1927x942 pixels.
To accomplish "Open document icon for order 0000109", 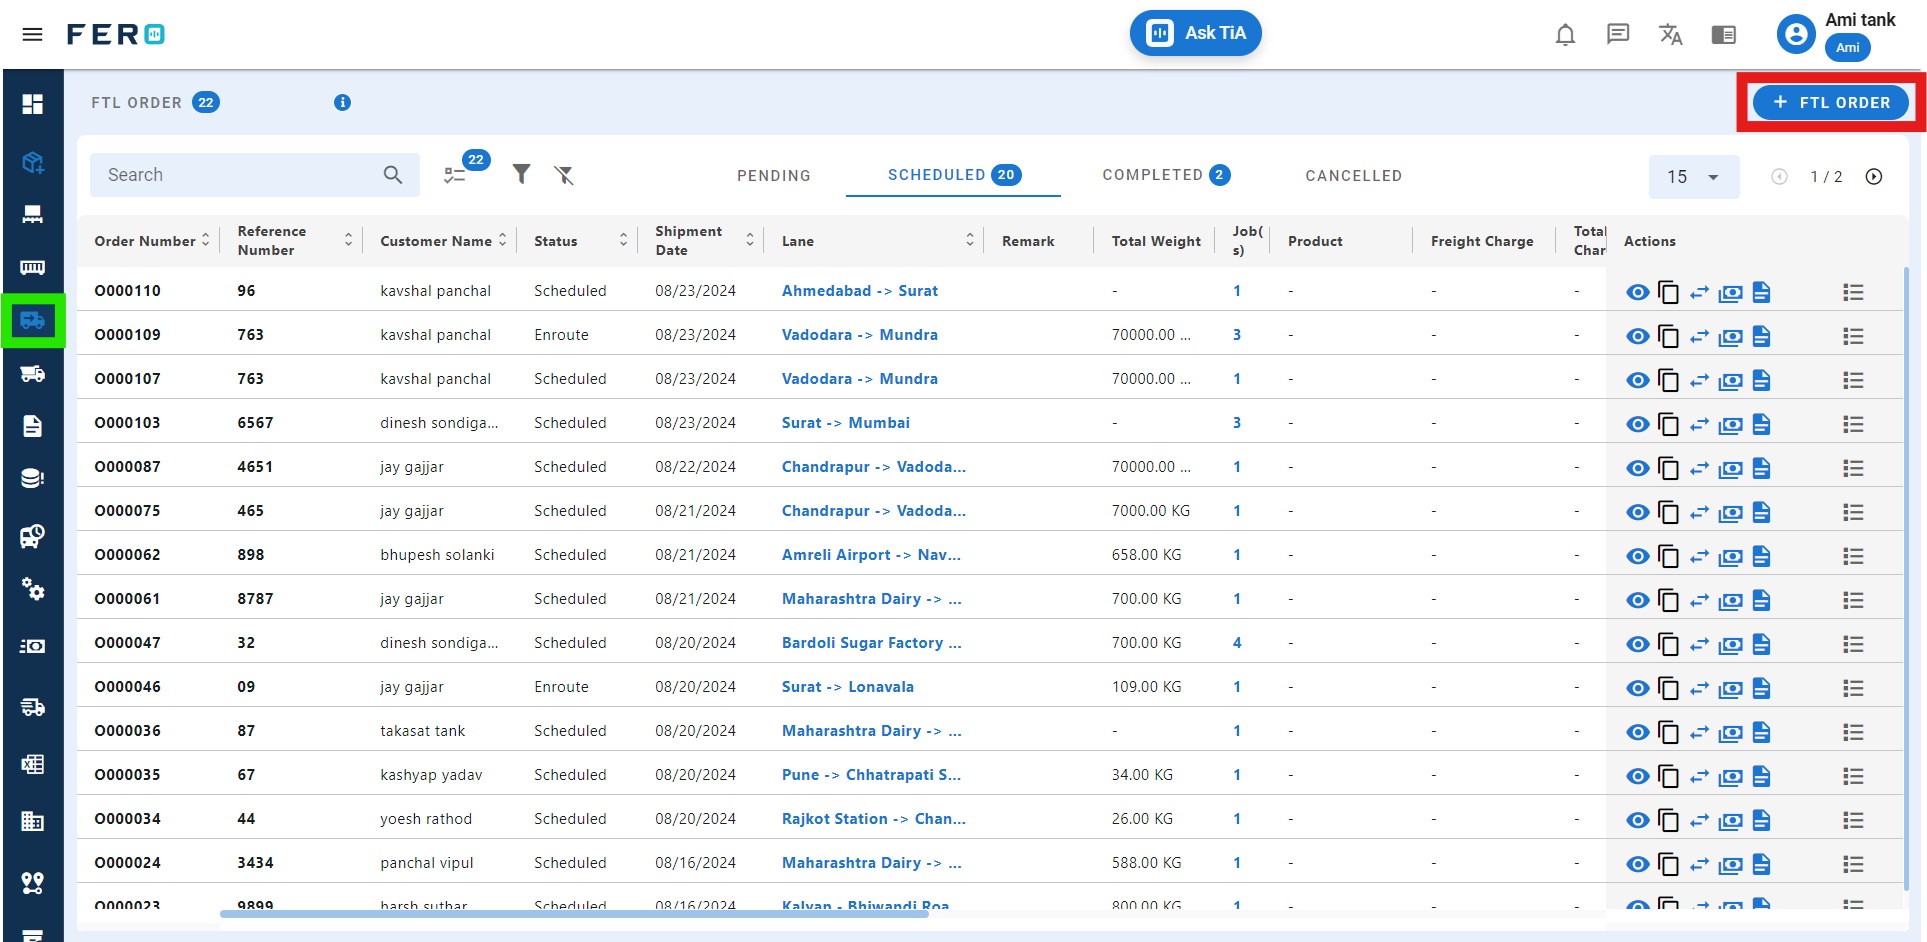I will click(x=1762, y=336).
